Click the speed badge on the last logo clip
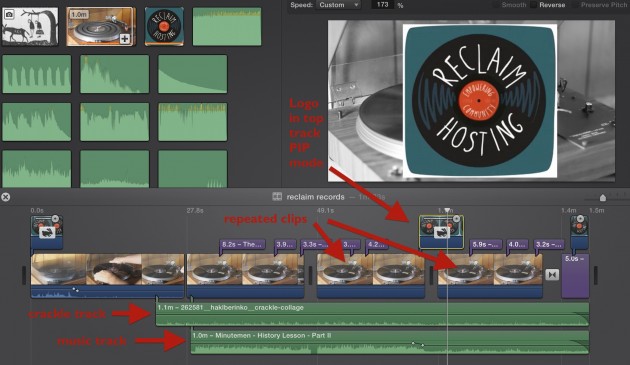 [x=580, y=219]
